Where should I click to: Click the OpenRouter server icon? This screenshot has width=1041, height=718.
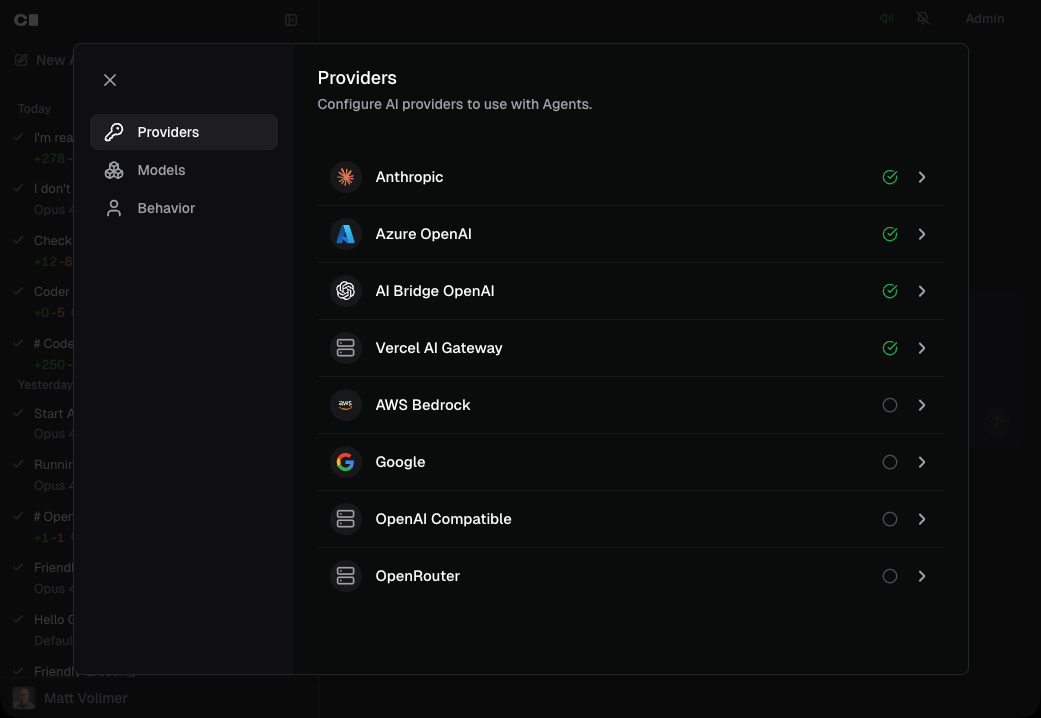[x=346, y=576]
